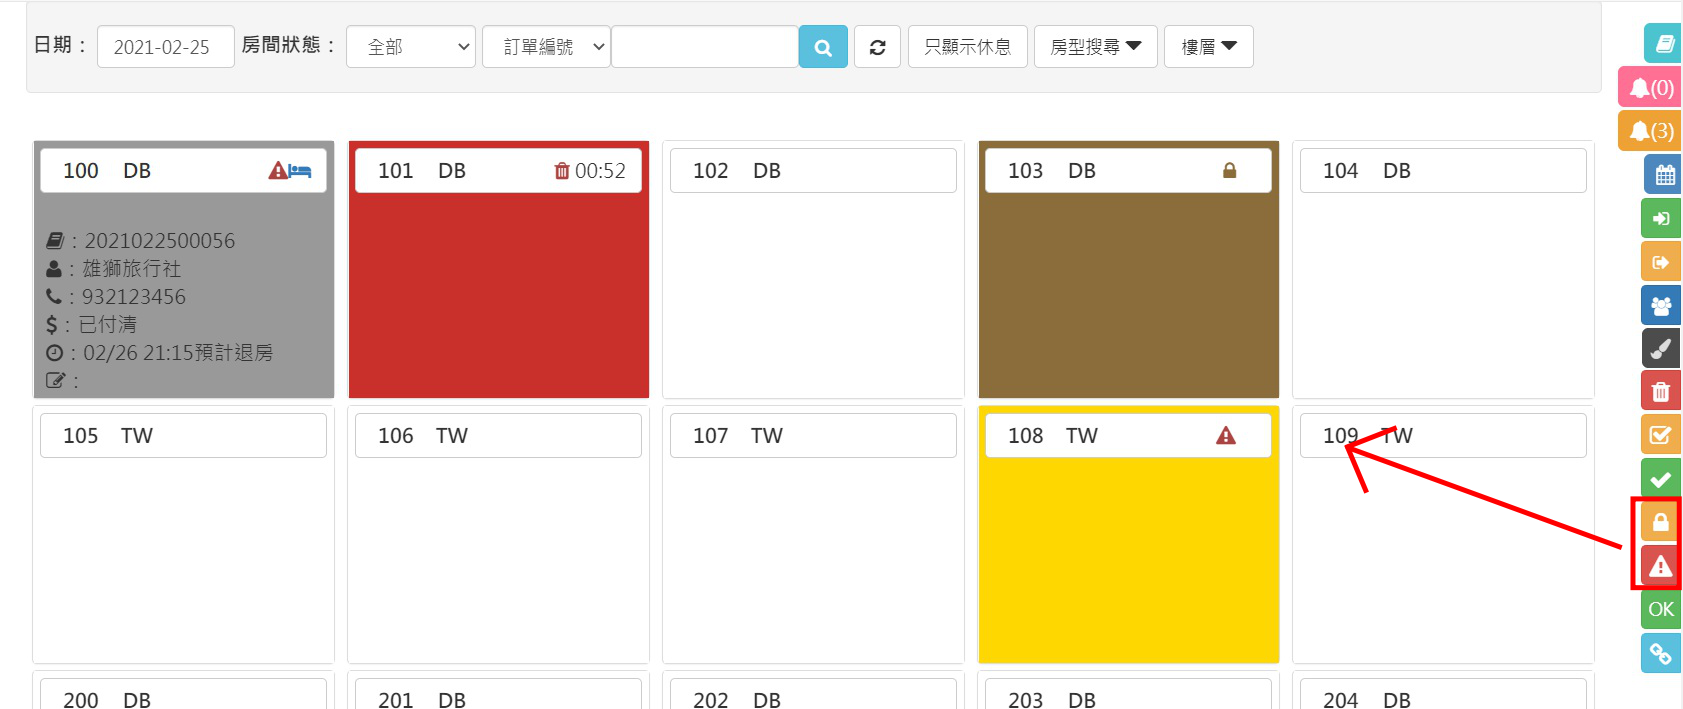
Task: Open the pink notification bell (0)
Action: [1650, 88]
